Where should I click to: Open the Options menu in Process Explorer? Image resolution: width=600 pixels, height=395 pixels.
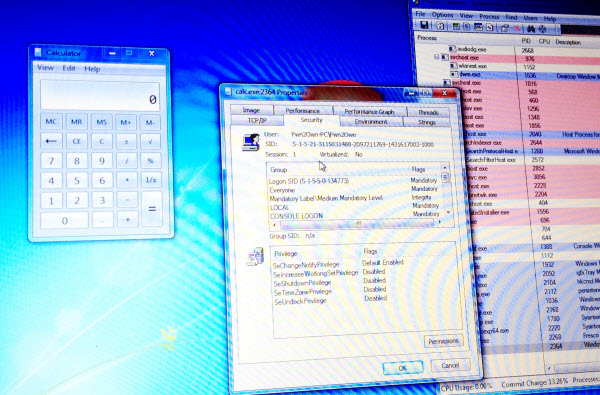pyautogui.click(x=442, y=15)
